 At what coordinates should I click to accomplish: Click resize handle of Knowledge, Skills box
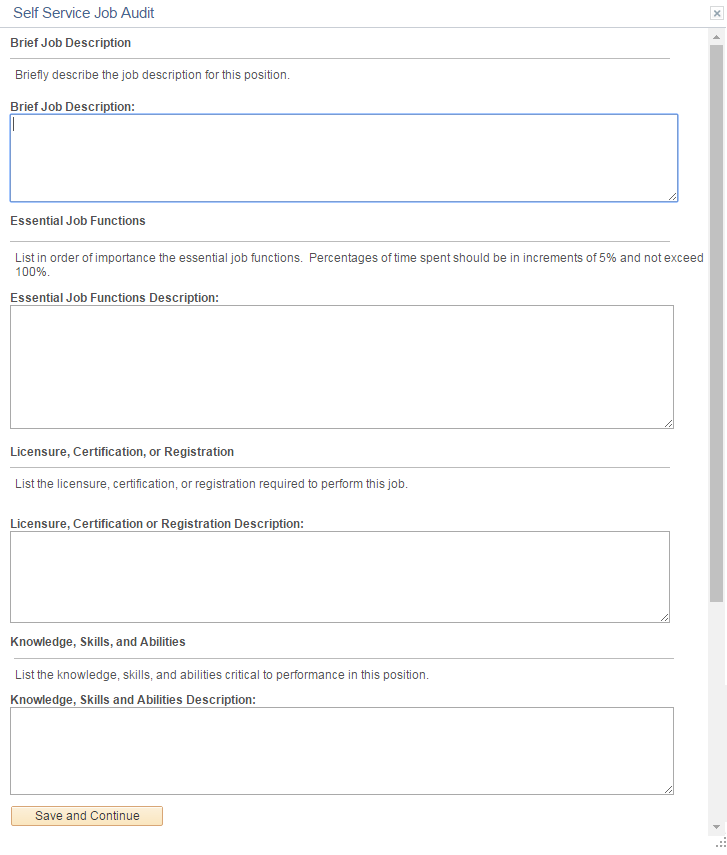pos(669,789)
